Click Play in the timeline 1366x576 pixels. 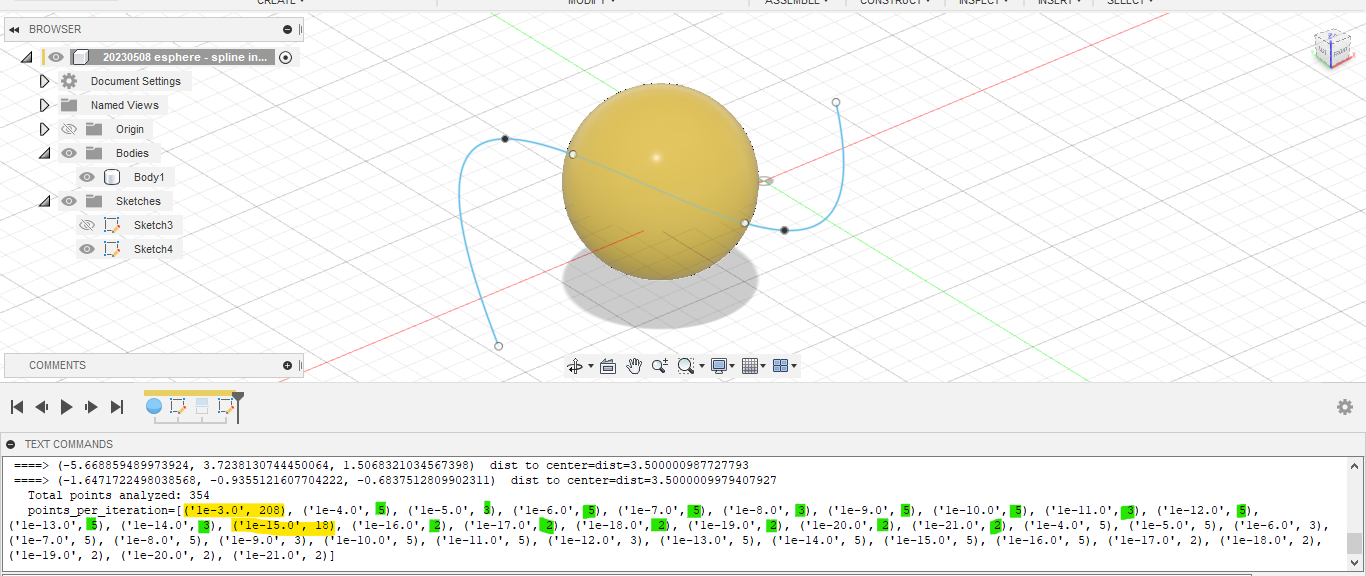64,407
